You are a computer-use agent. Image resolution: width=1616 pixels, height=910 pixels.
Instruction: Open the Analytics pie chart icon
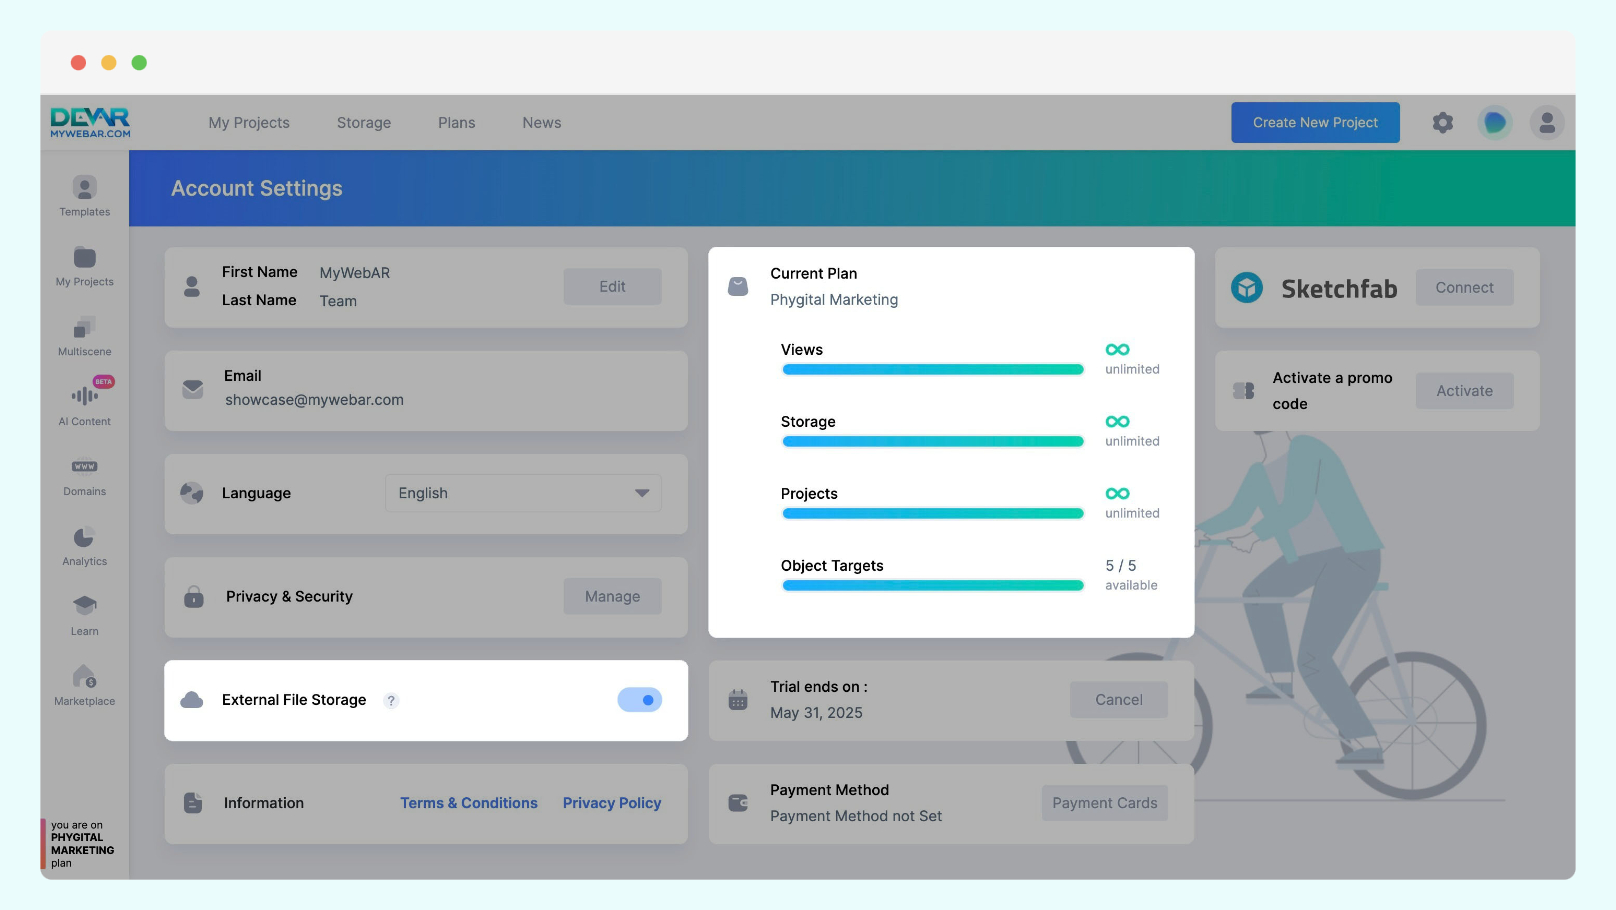pos(85,545)
